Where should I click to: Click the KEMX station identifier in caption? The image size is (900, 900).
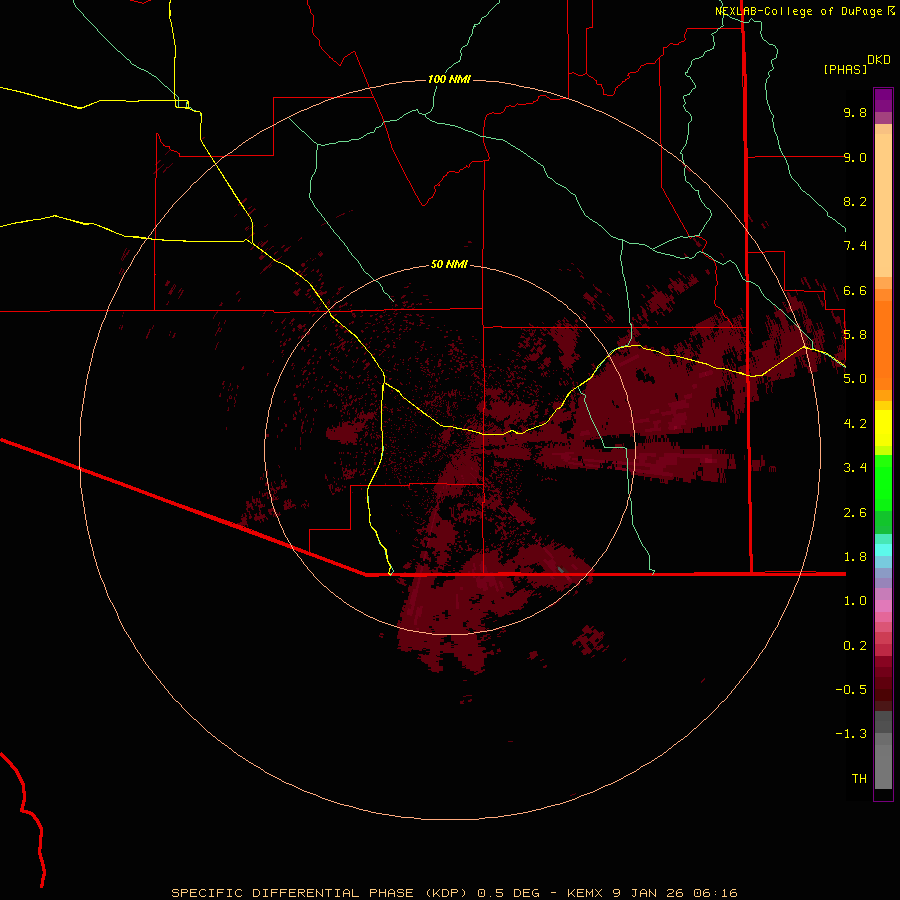[x=585, y=893]
